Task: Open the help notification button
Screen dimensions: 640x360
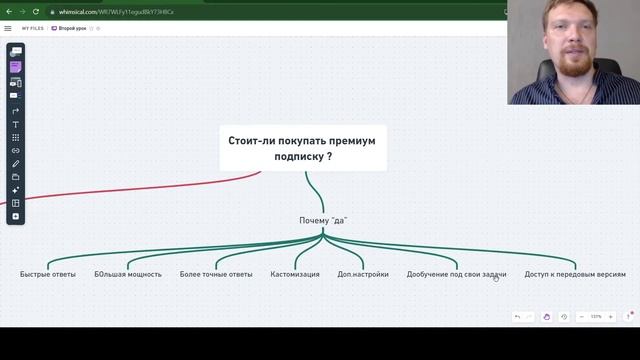Action: (629, 317)
